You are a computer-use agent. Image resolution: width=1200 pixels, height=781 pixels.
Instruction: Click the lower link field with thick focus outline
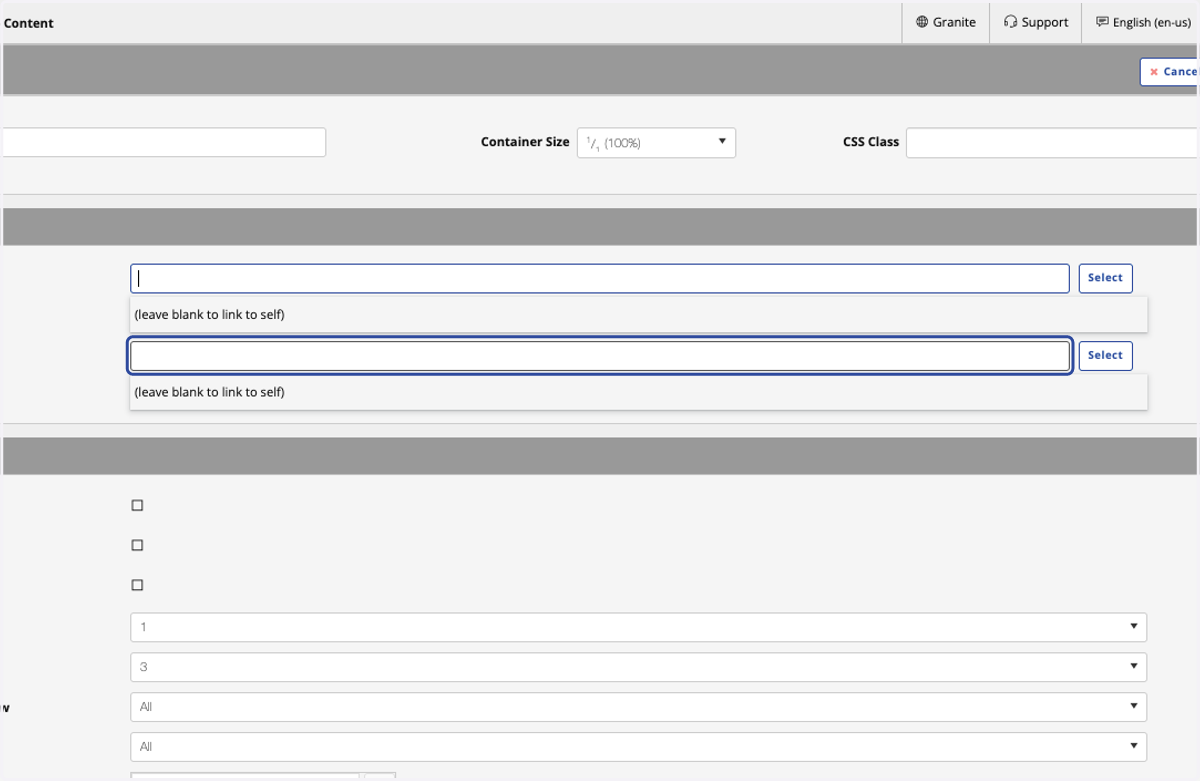(x=600, y=356)
